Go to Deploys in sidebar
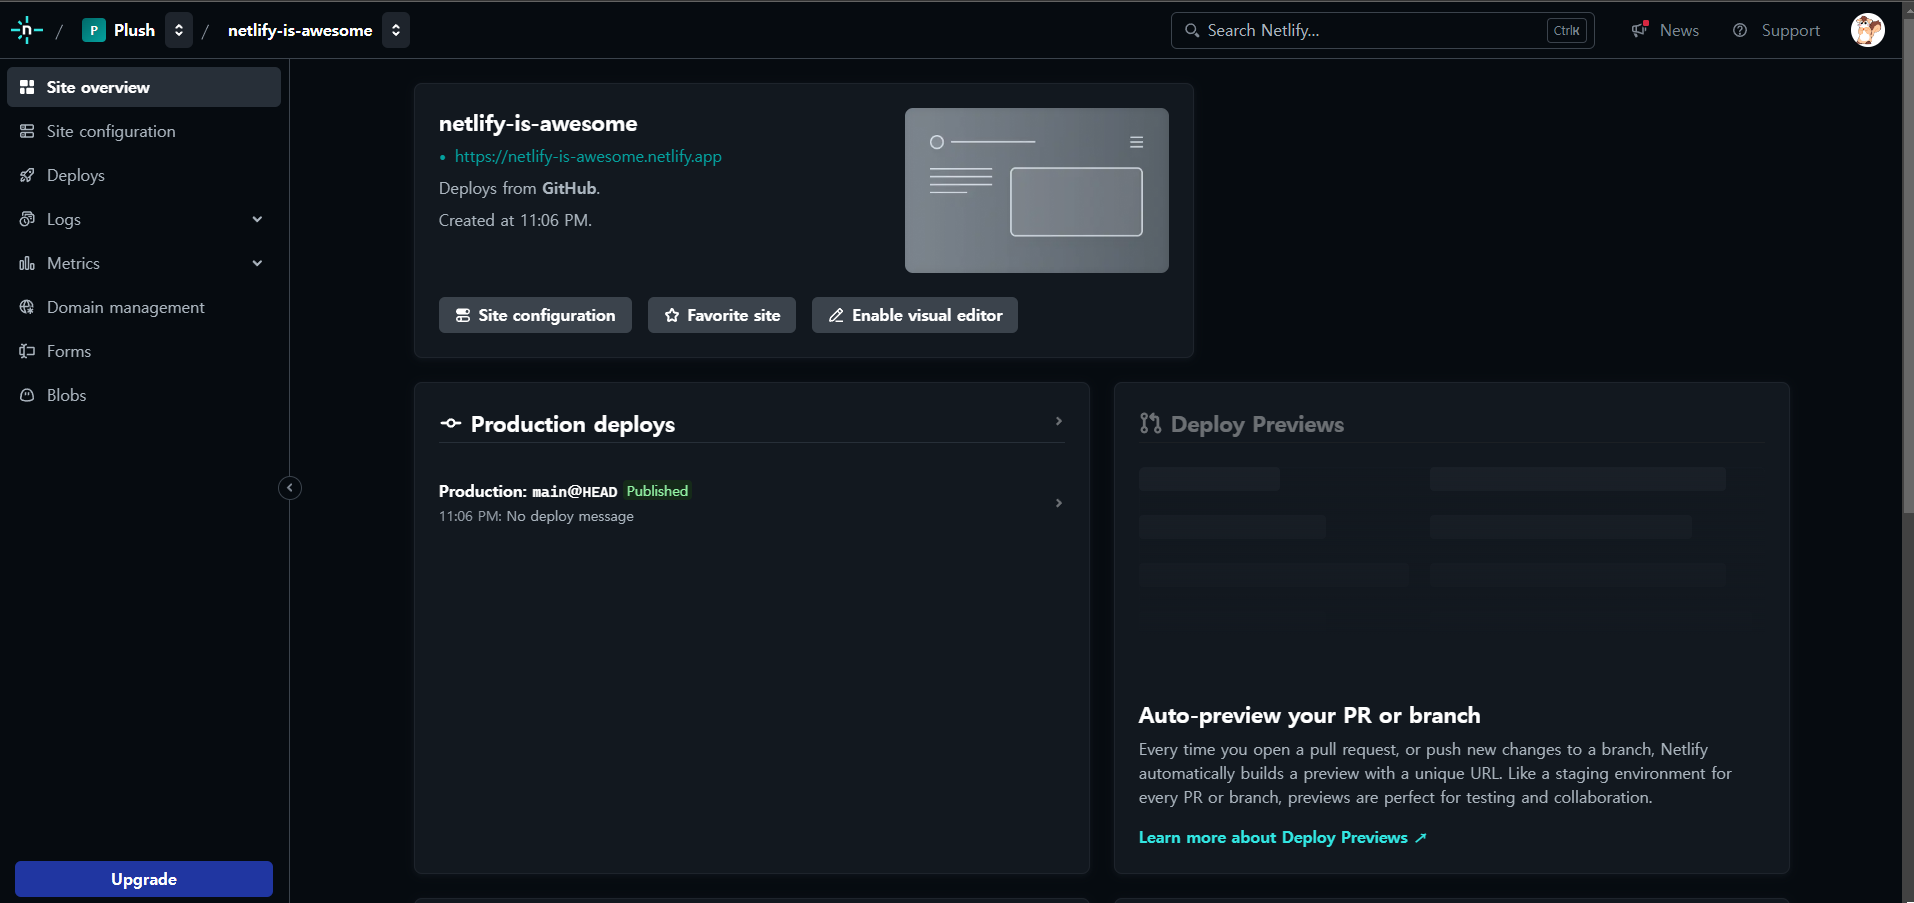 (x=144, y=175)
